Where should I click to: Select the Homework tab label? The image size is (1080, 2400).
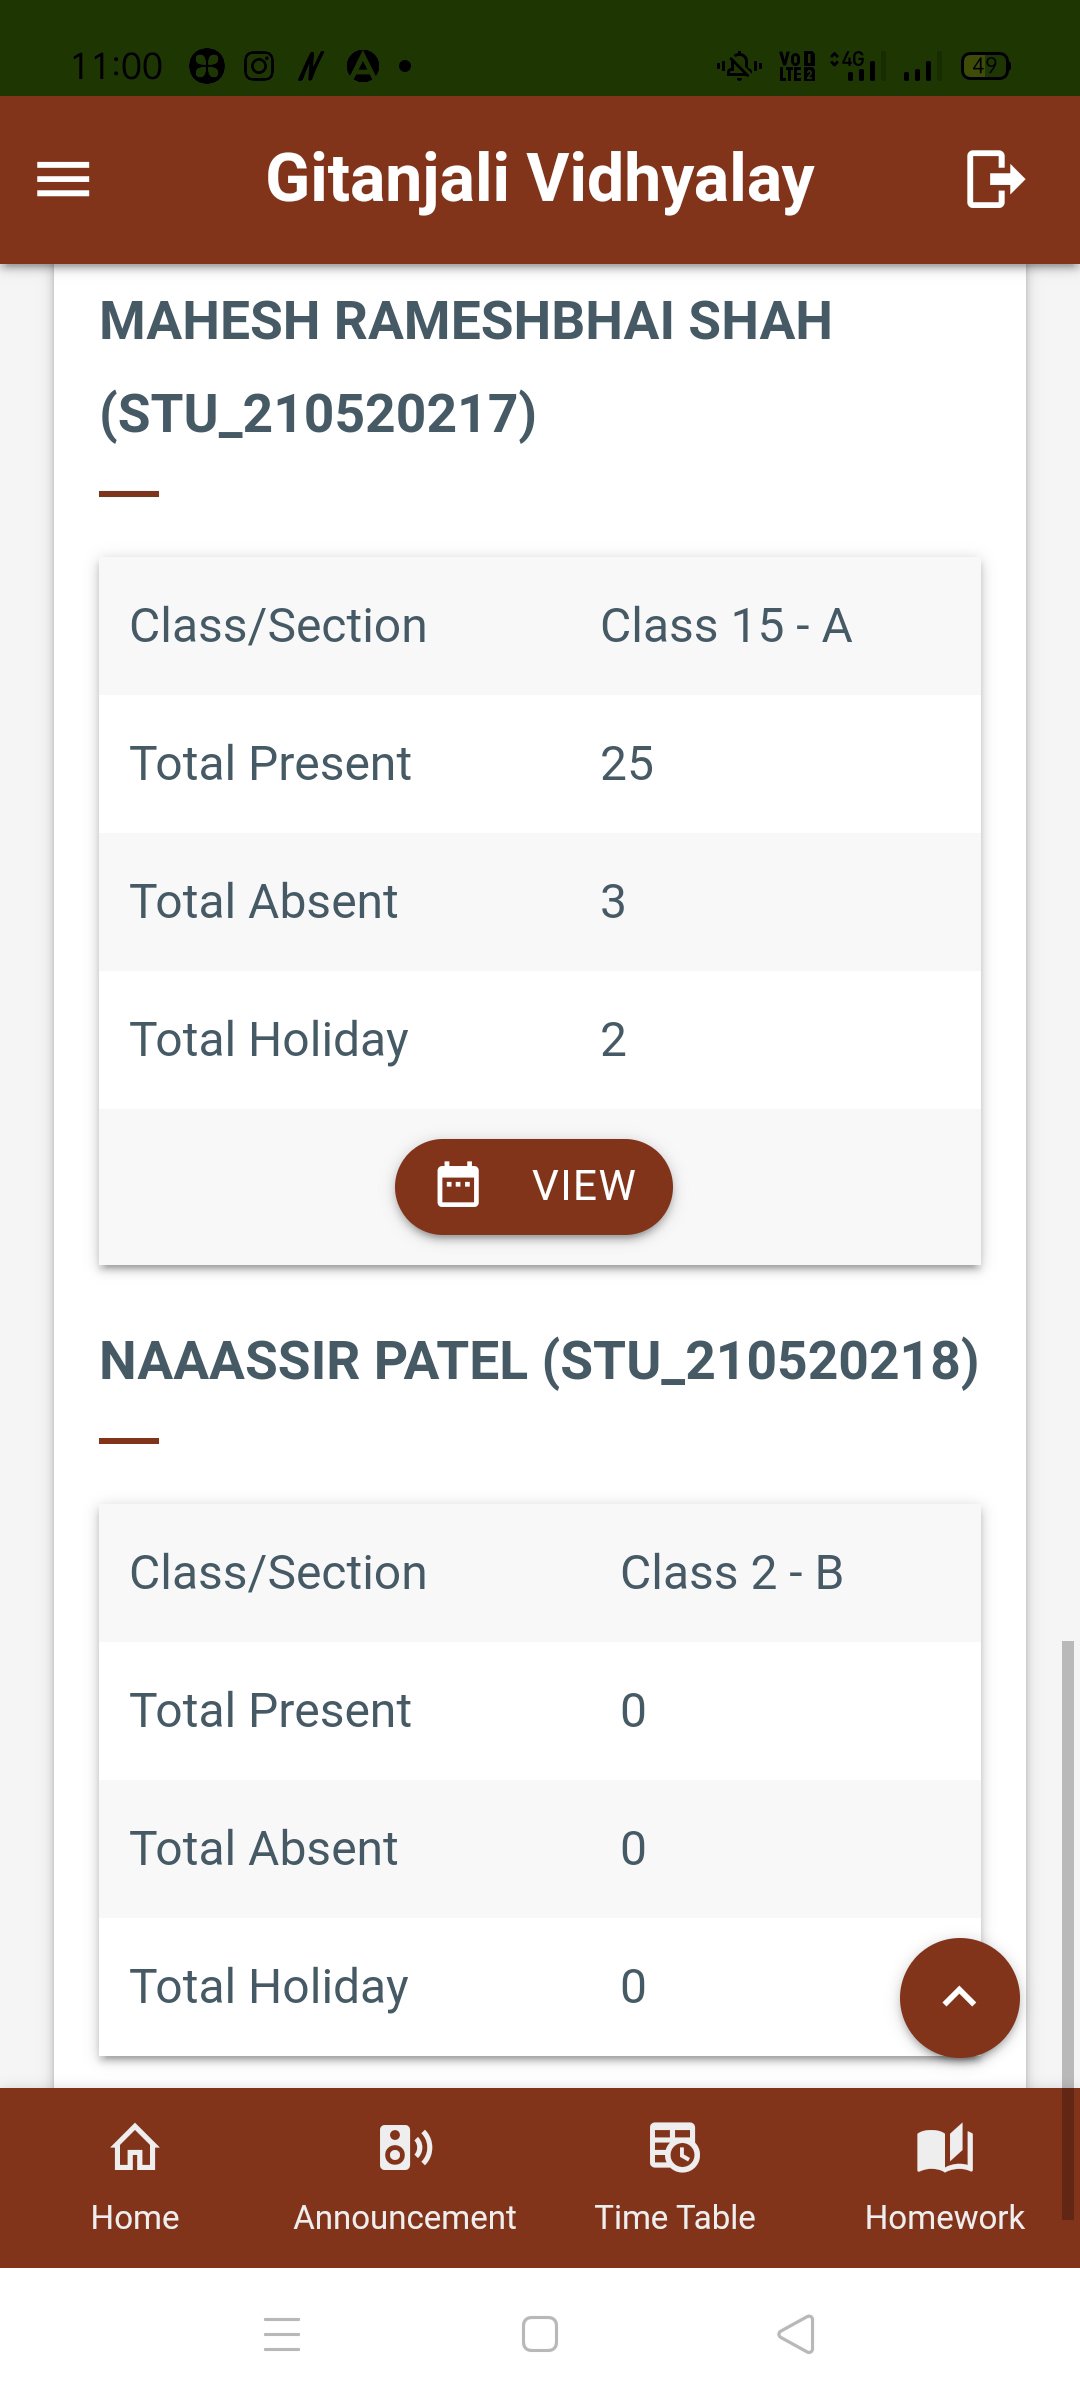tap(945, 2217)
